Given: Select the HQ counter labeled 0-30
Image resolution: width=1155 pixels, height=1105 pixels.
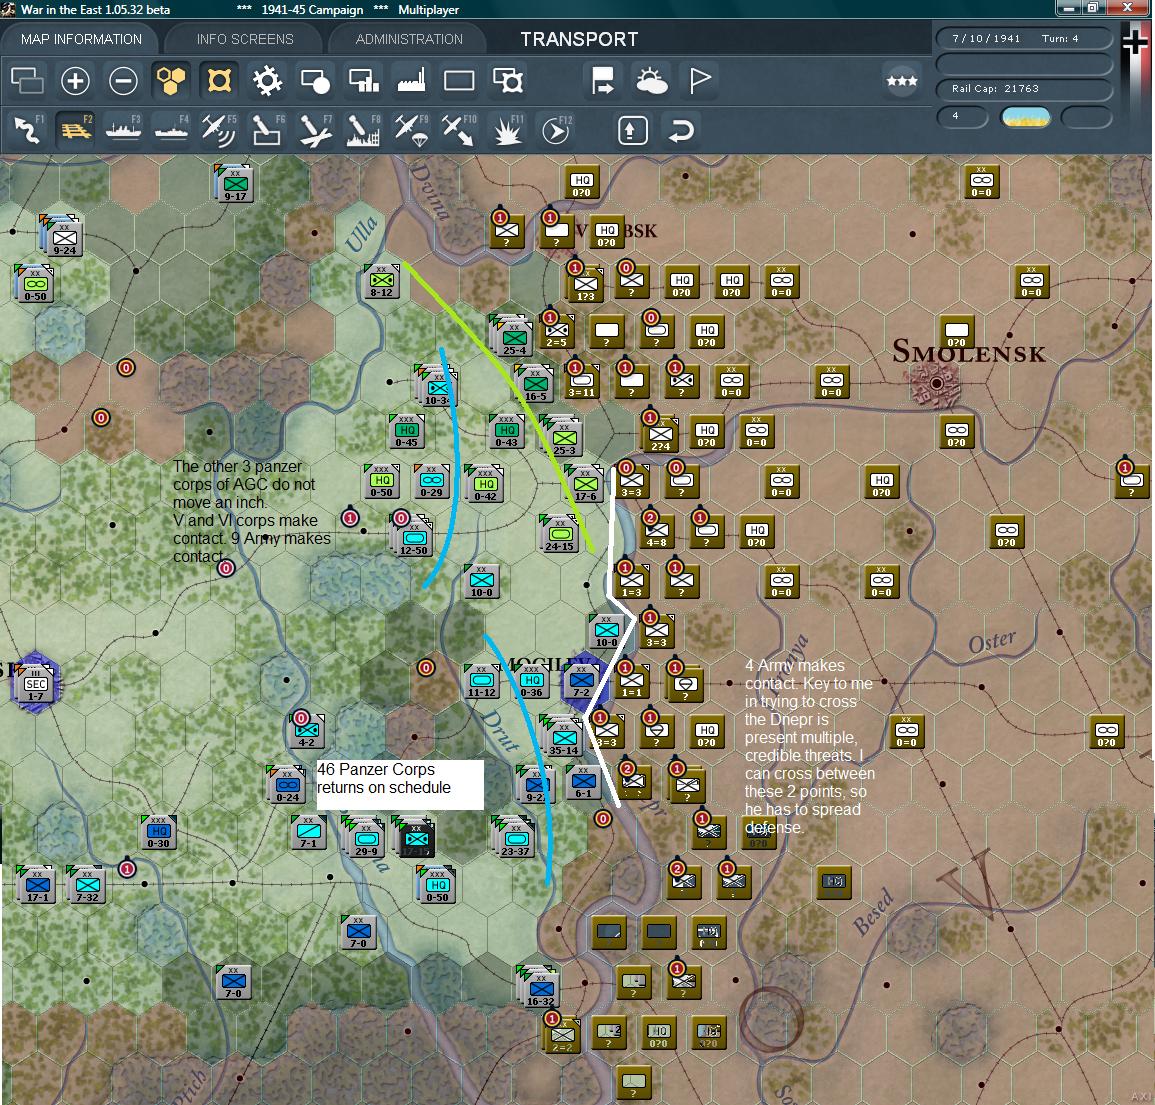Looking at the screenshot, I should click(158, 832).
